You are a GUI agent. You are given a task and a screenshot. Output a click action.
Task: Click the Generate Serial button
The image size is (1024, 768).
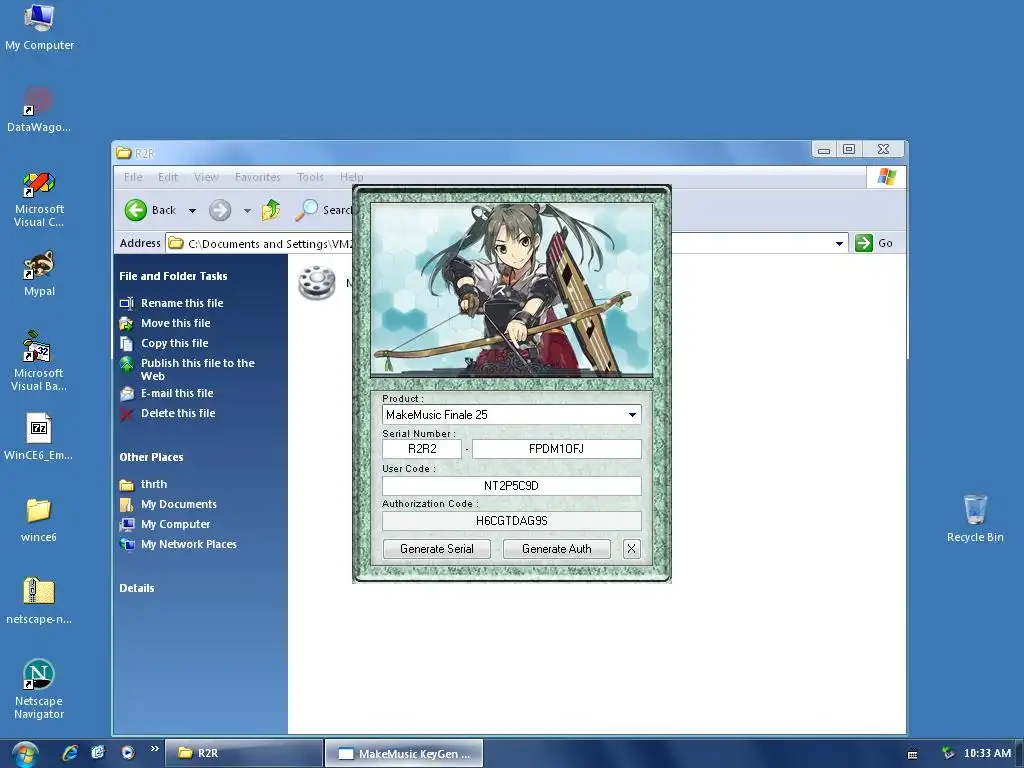[436, 549]
